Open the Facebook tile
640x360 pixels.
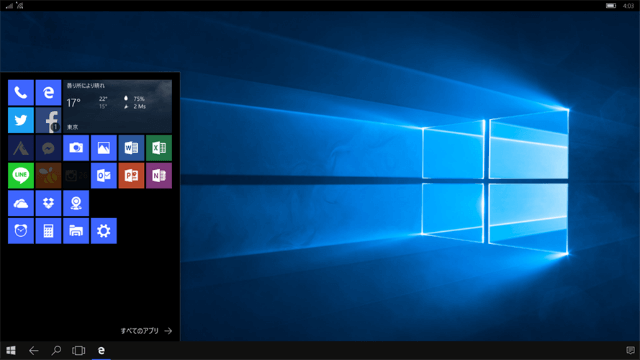click(48, 120)
